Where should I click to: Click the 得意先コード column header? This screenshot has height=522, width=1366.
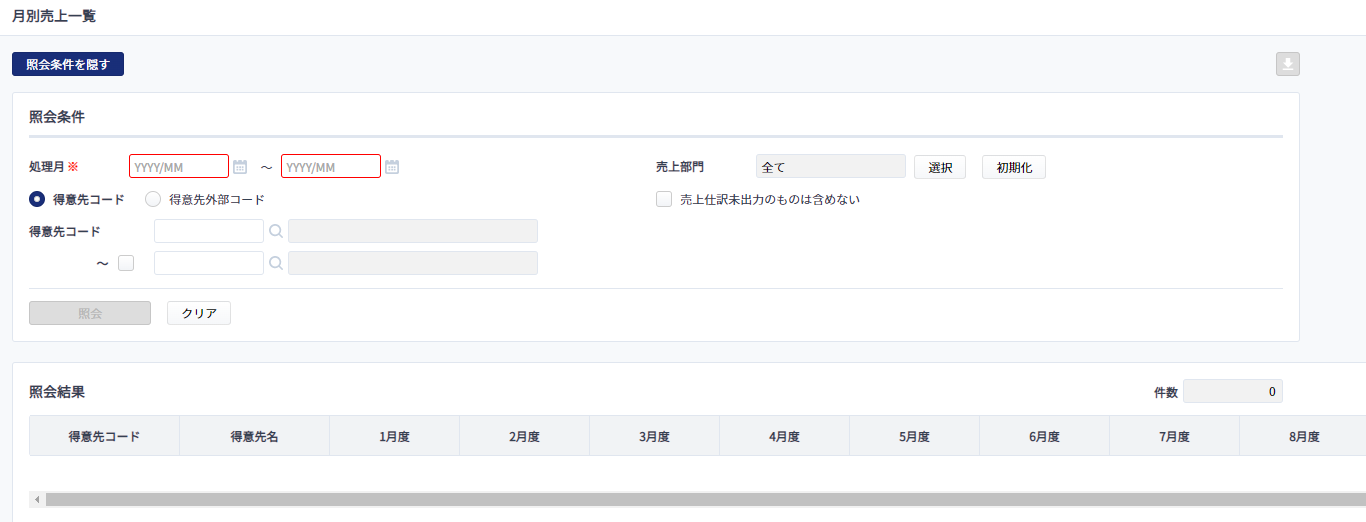point(104,436)
